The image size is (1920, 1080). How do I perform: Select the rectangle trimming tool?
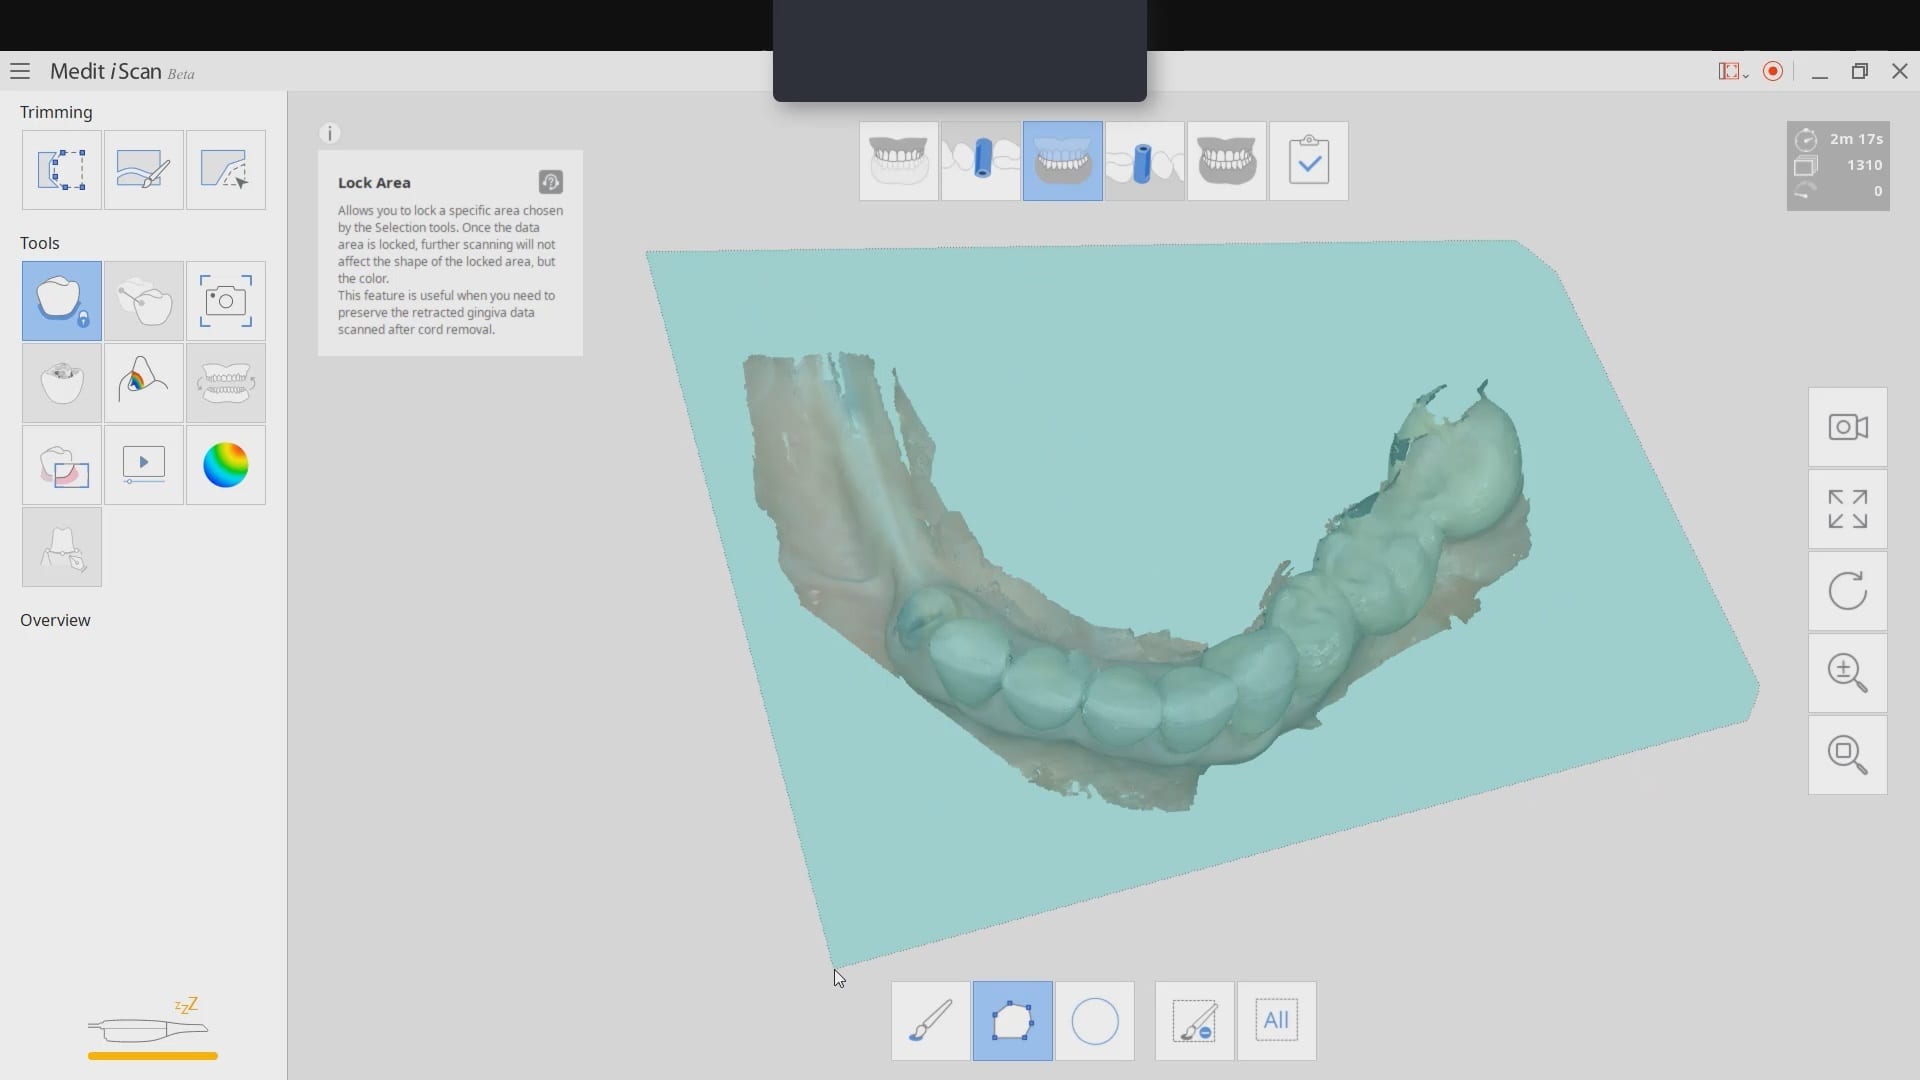(62, 170)
